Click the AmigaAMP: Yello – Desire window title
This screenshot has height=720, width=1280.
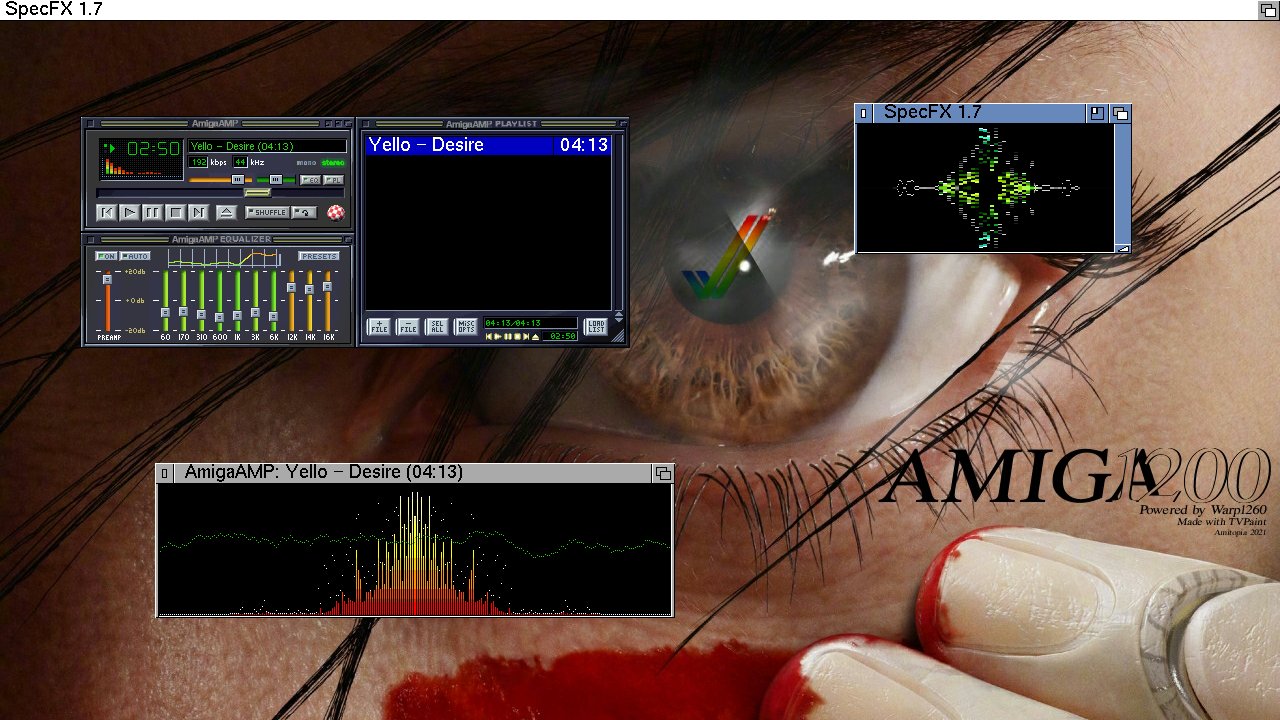[324, 473]
